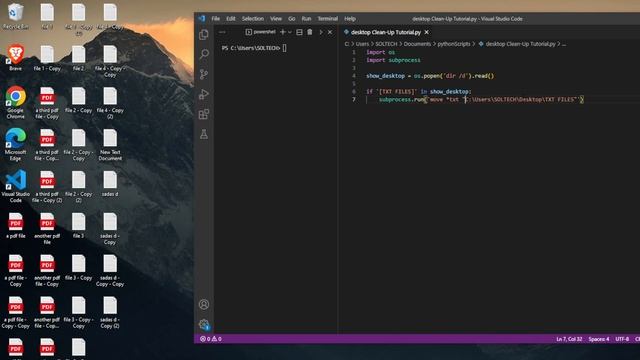Image resolution: width=640 pixels, height=360 pixels.
Task: Select the 'New Text Document' desktop file
Action: pos(110,144)
